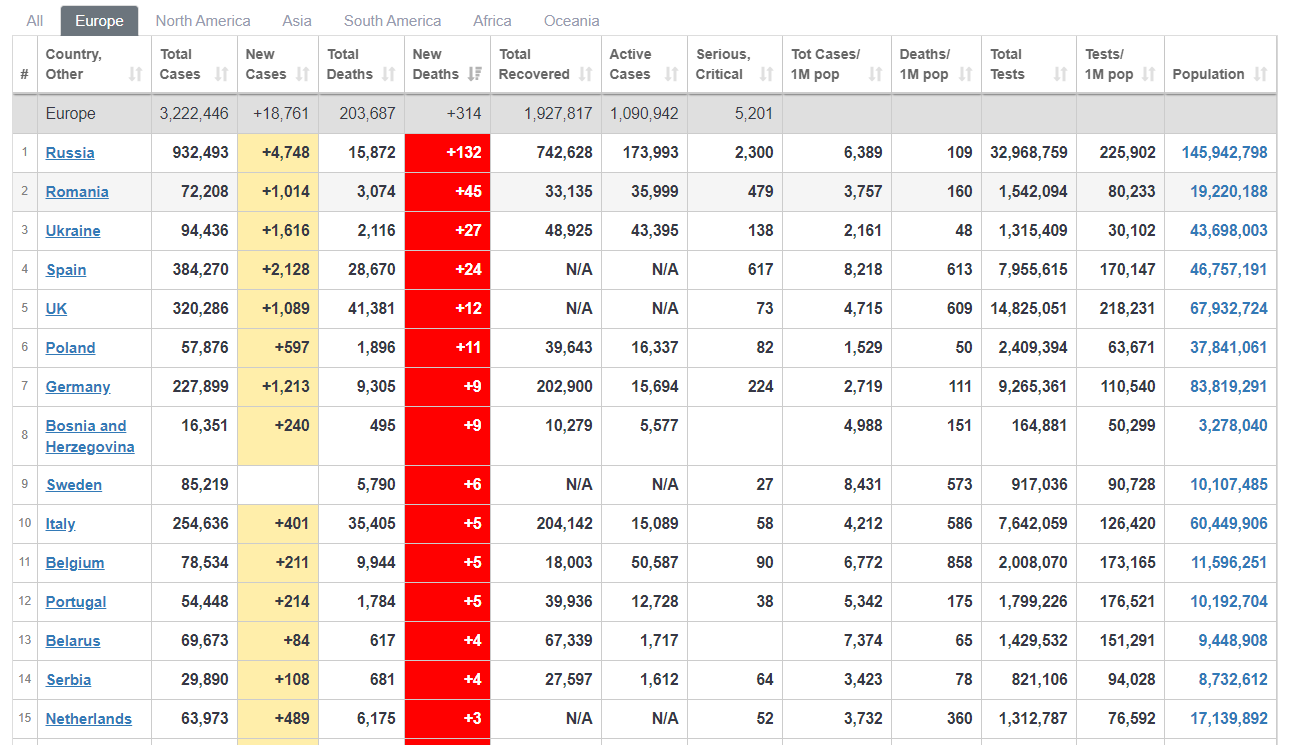Sort by Total Tests column icon
Image resolution: width=1299 pixels, height=745 pixels.
pyautogui.click(x=1060, y=74)
